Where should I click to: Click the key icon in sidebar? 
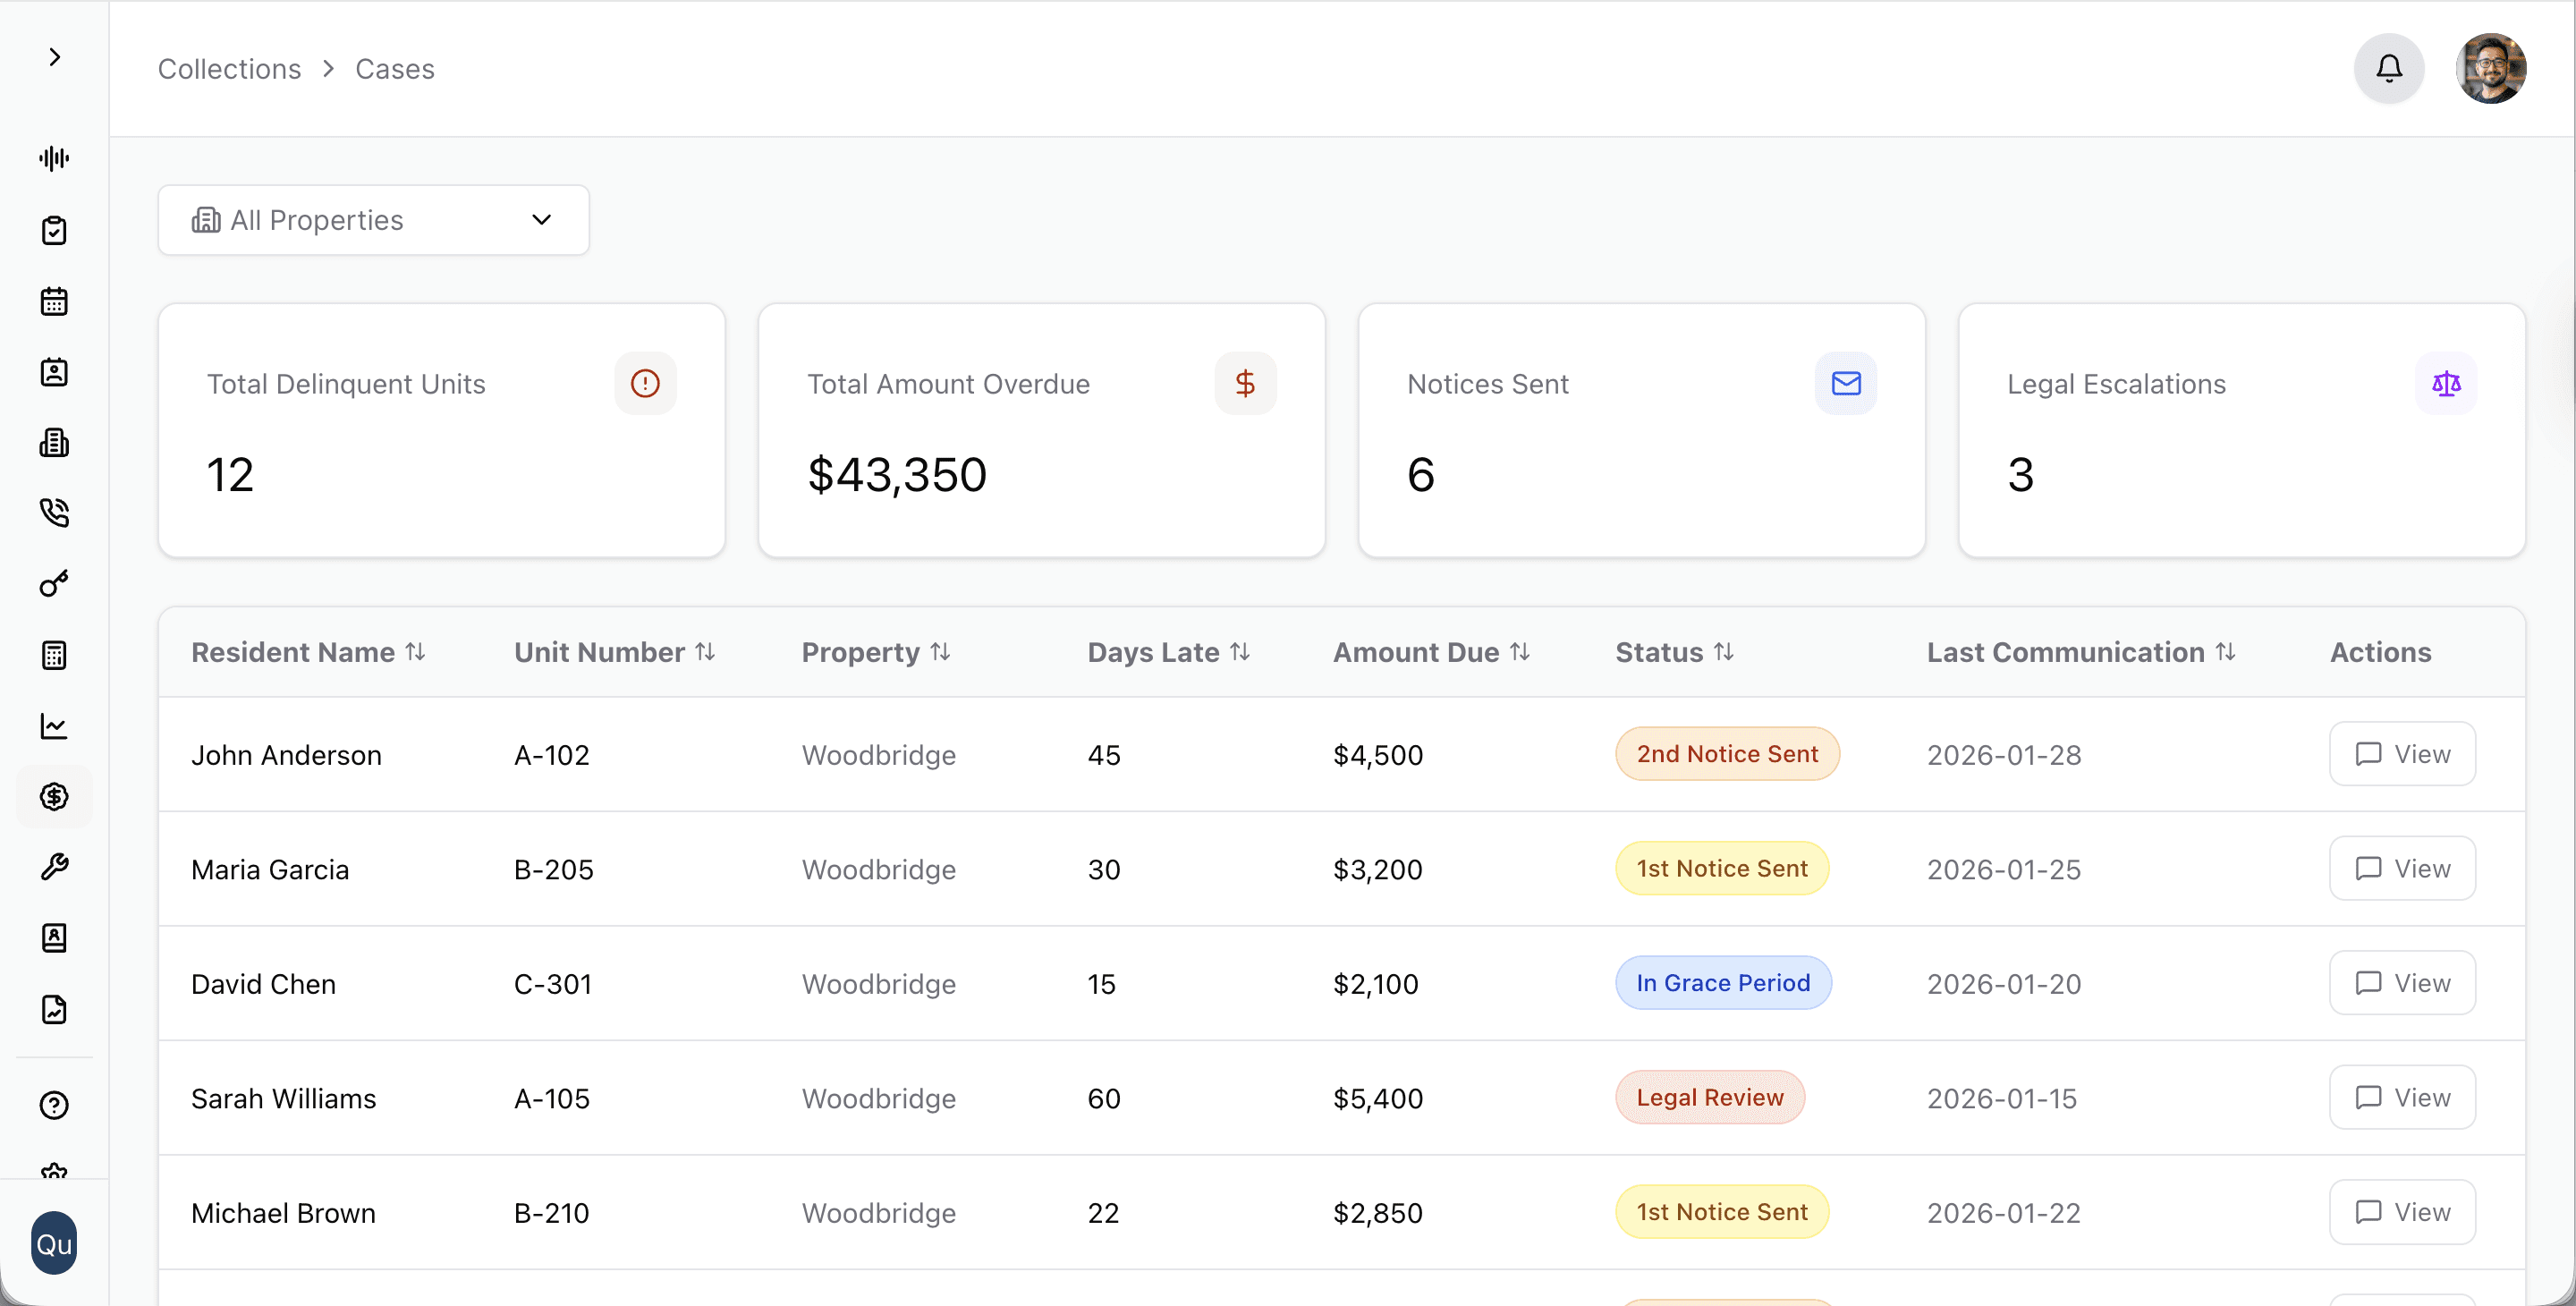coord(54,584)
